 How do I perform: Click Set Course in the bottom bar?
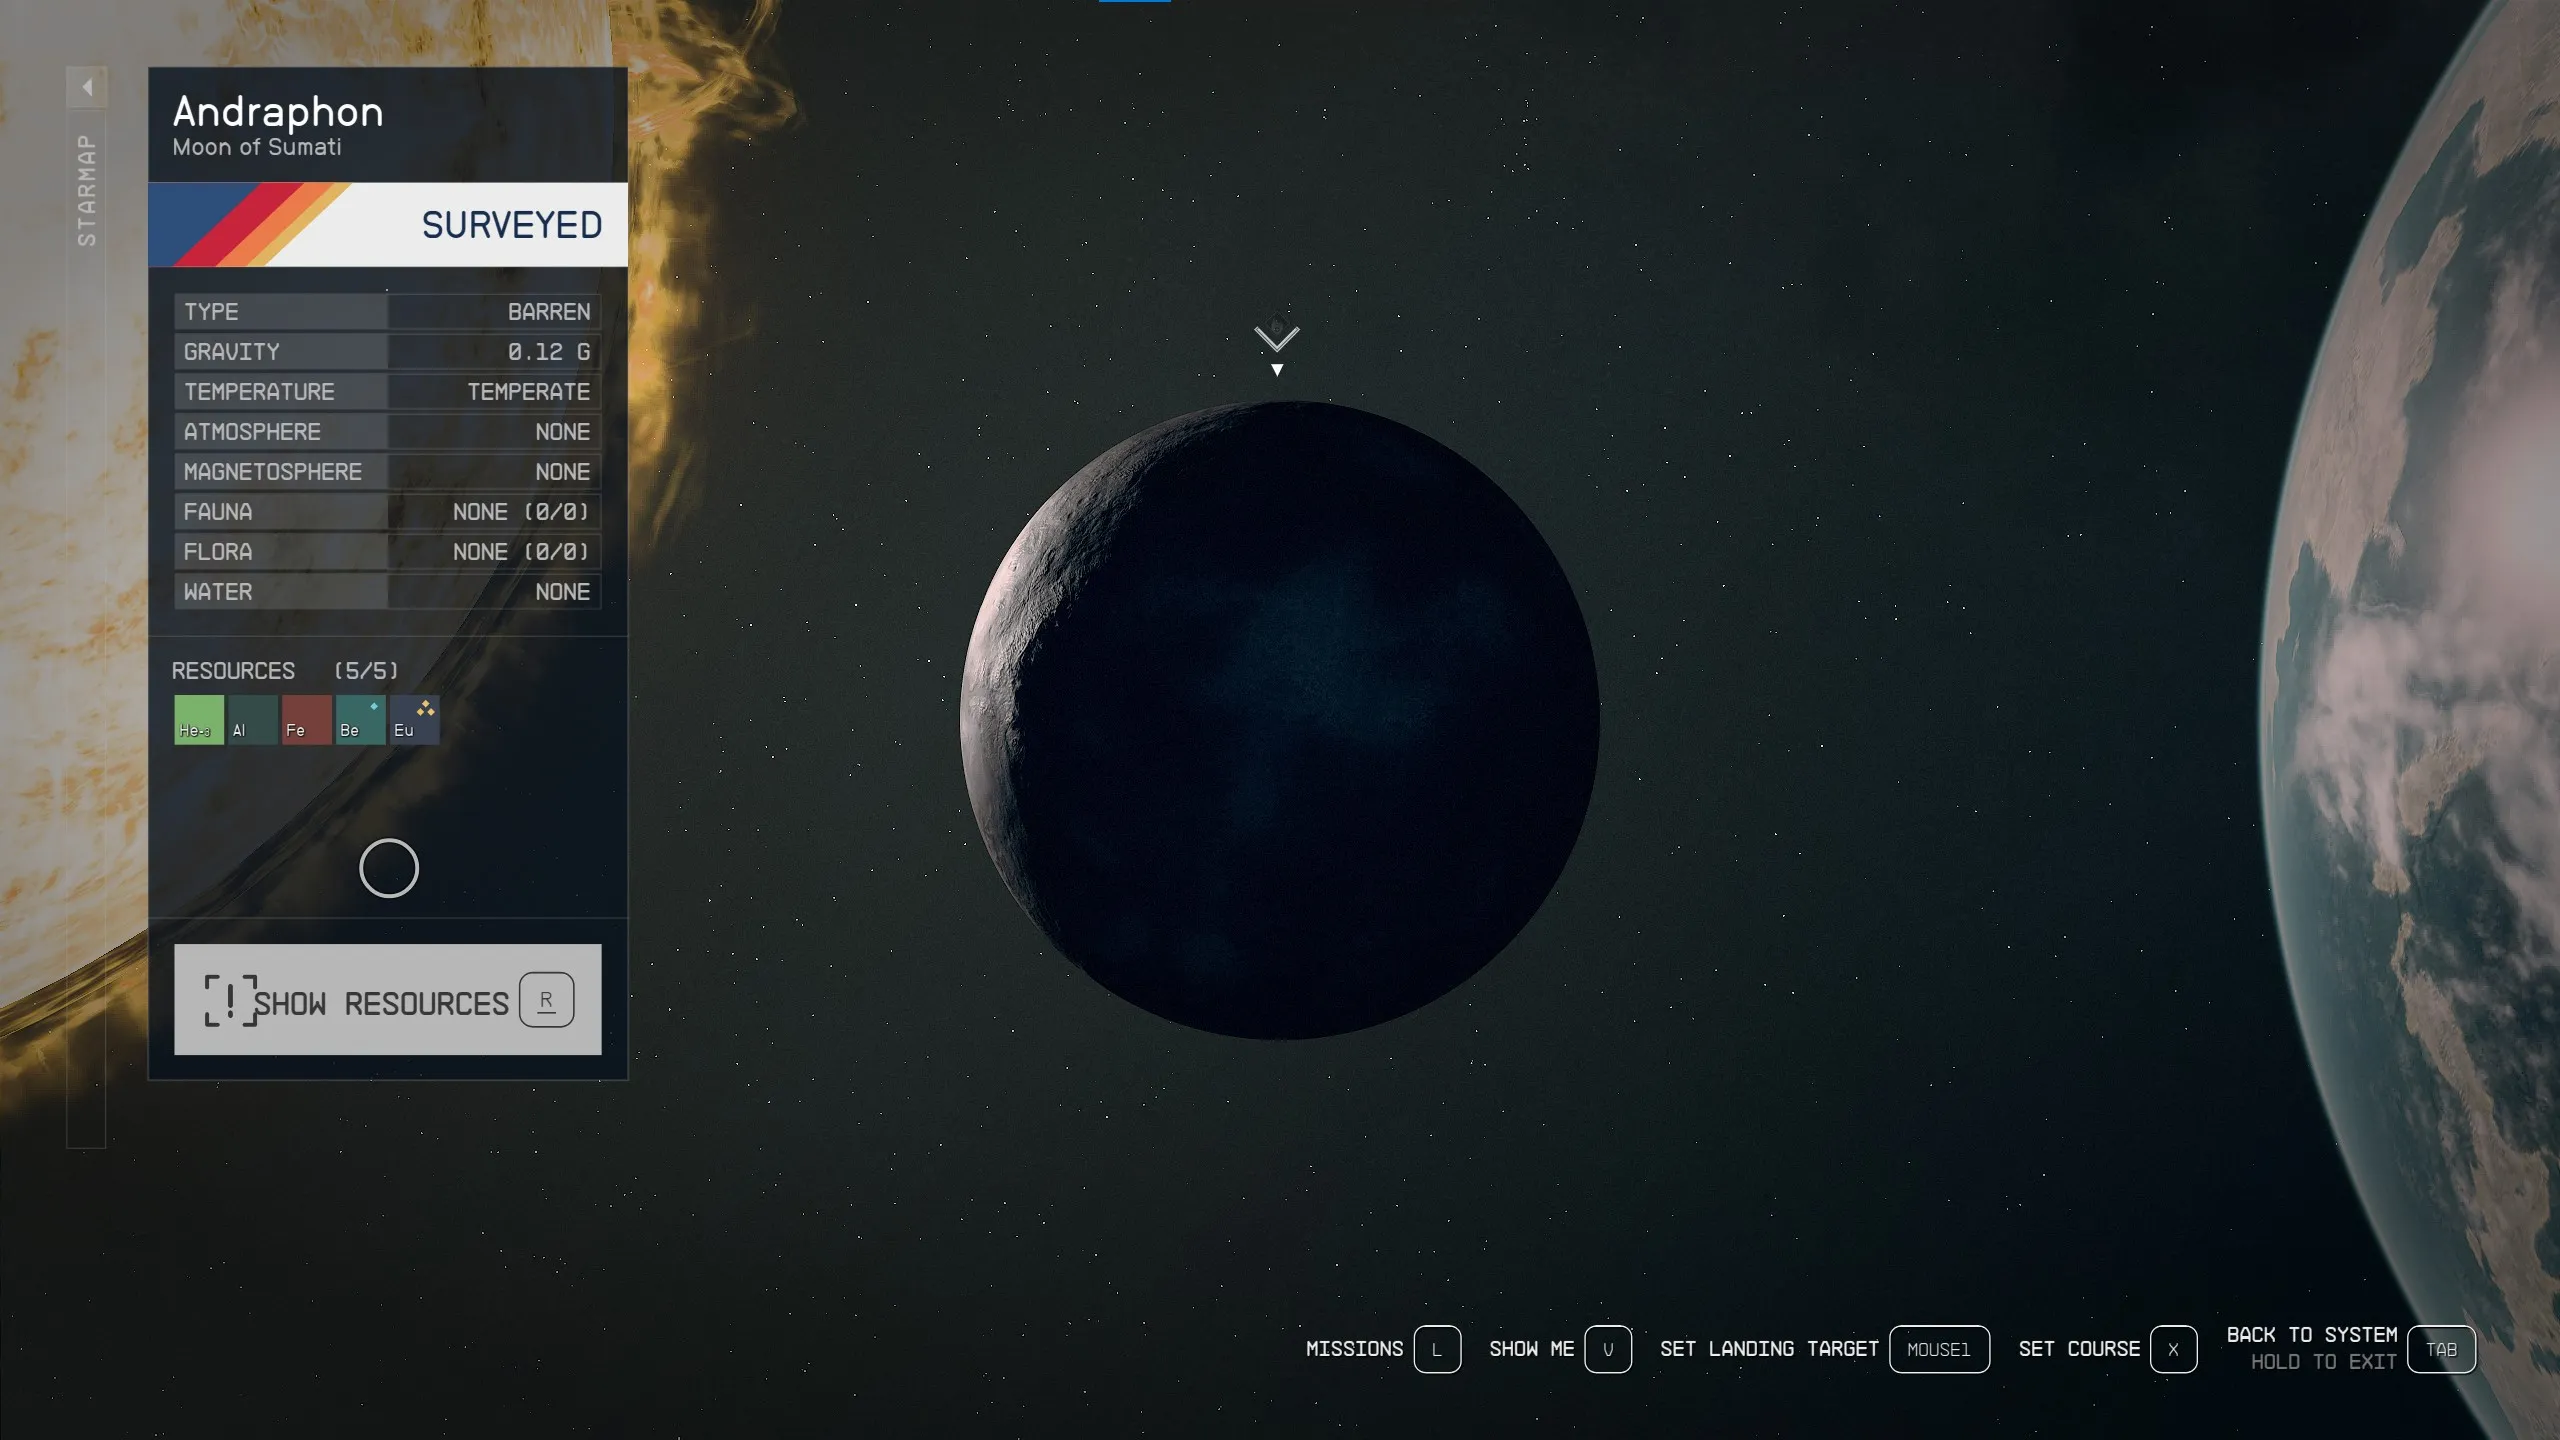(x=2079, y=1349)
